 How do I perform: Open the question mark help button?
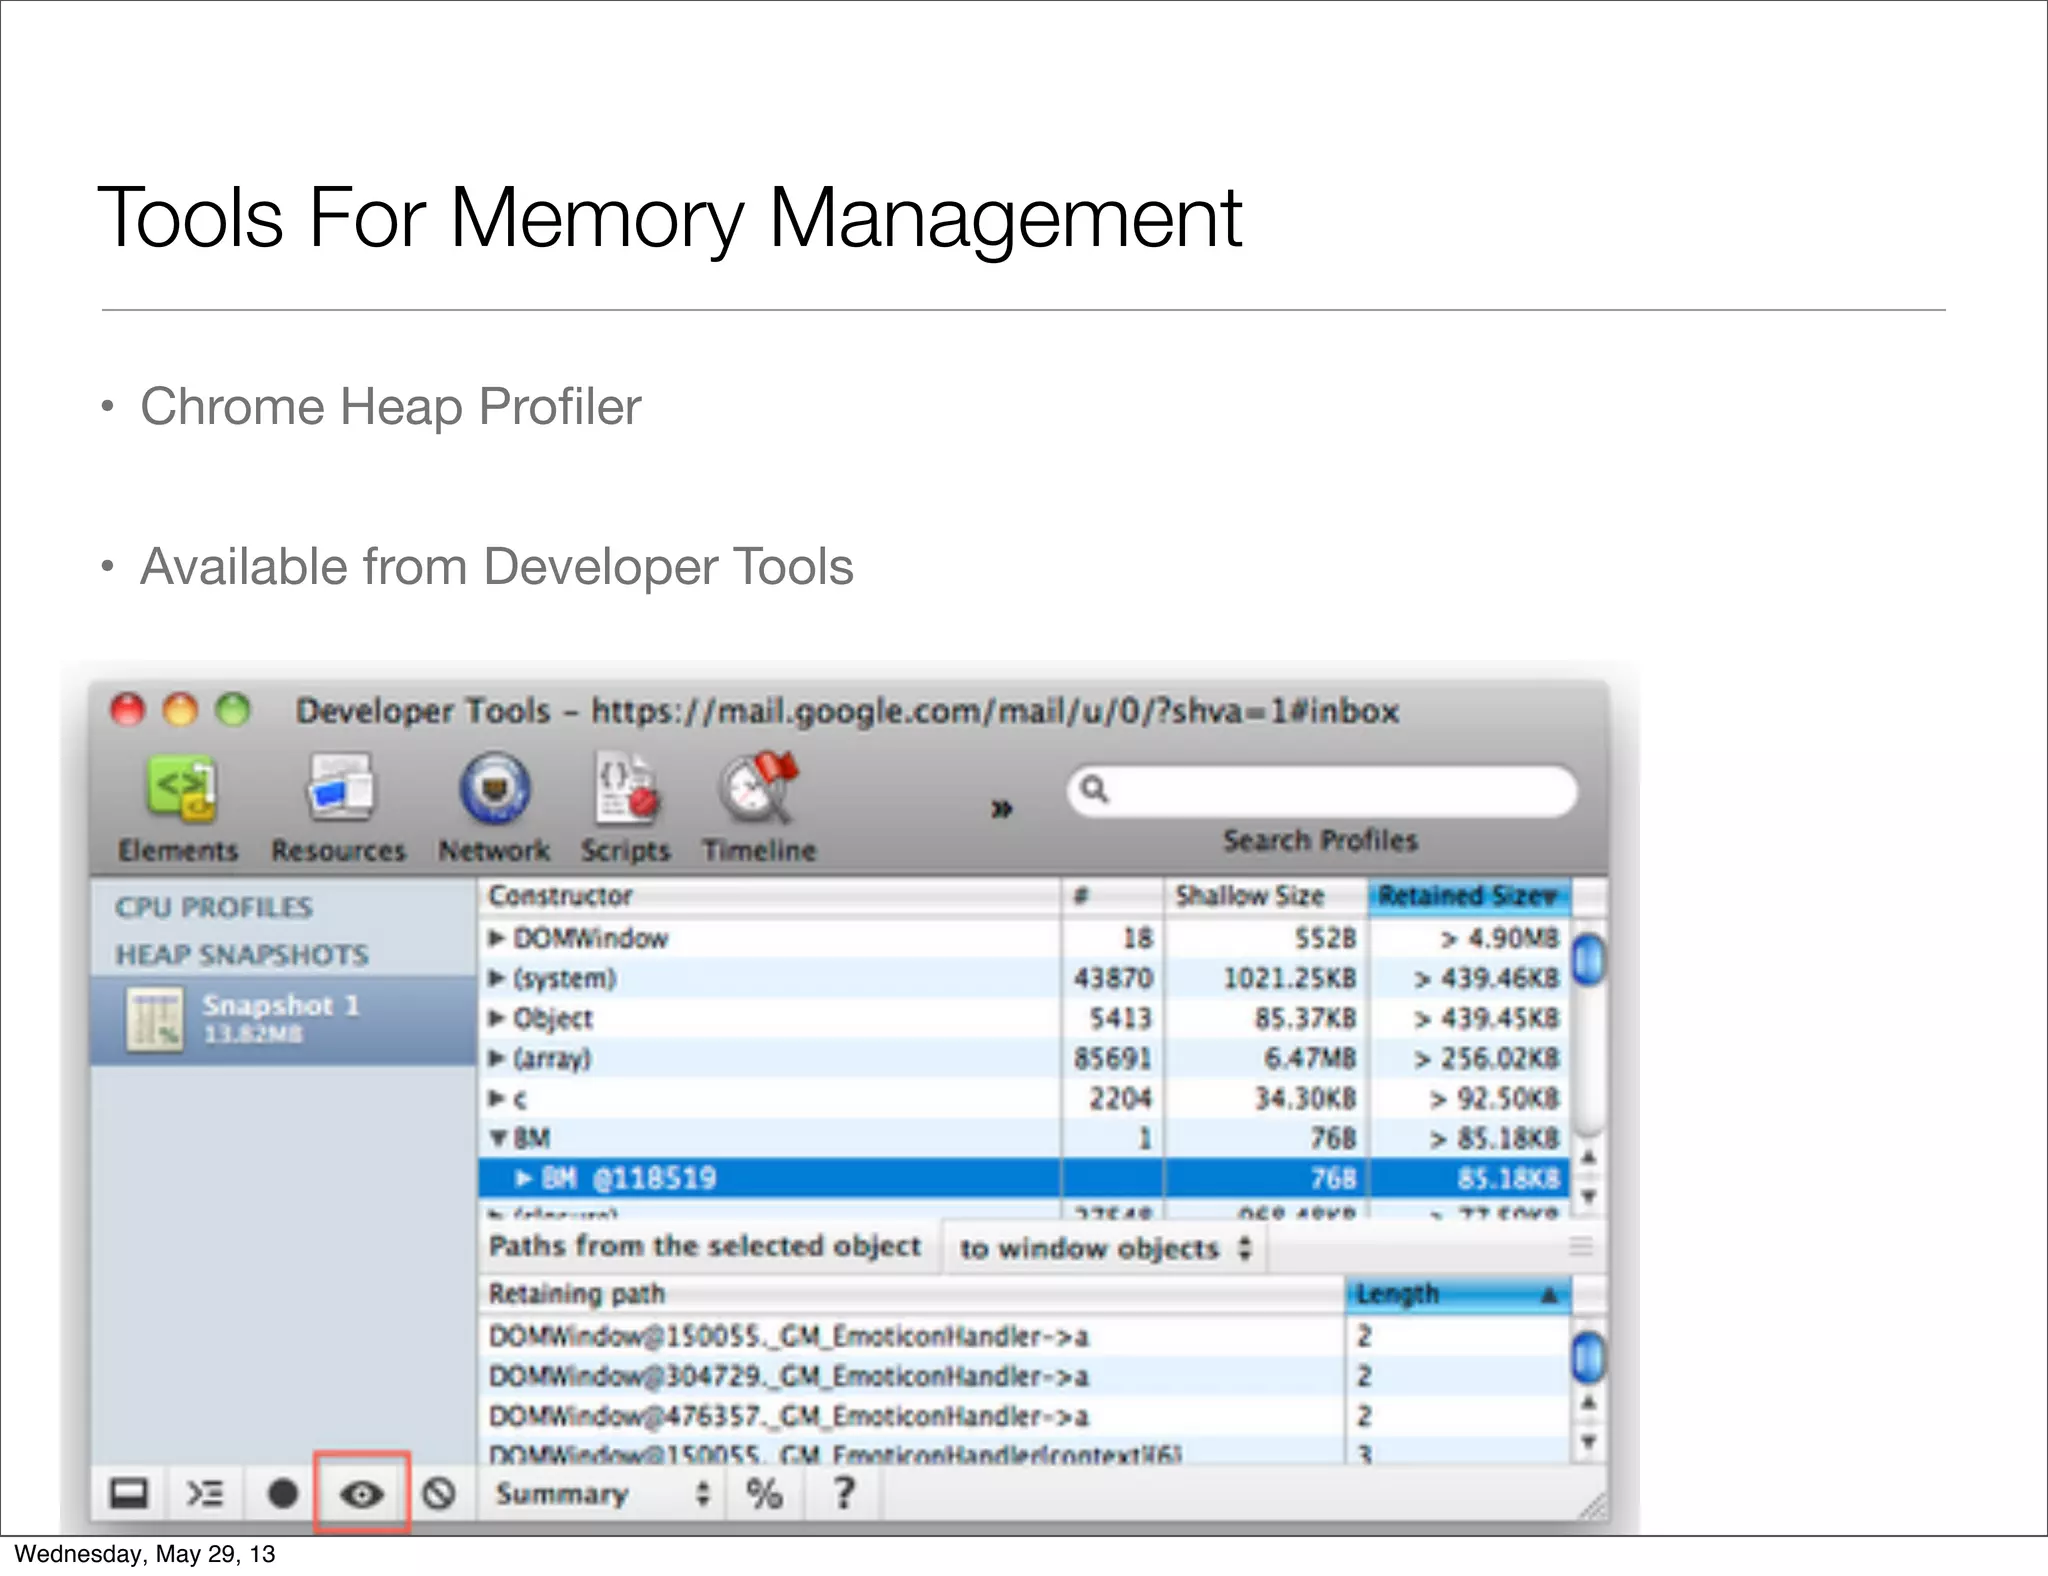click(x=845, y=1493)
